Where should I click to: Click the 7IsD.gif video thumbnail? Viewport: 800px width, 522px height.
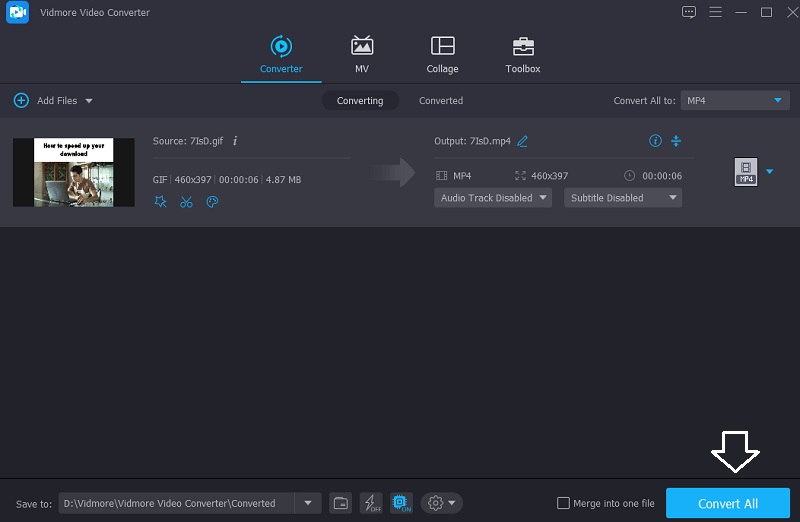(x=73, y=172)
